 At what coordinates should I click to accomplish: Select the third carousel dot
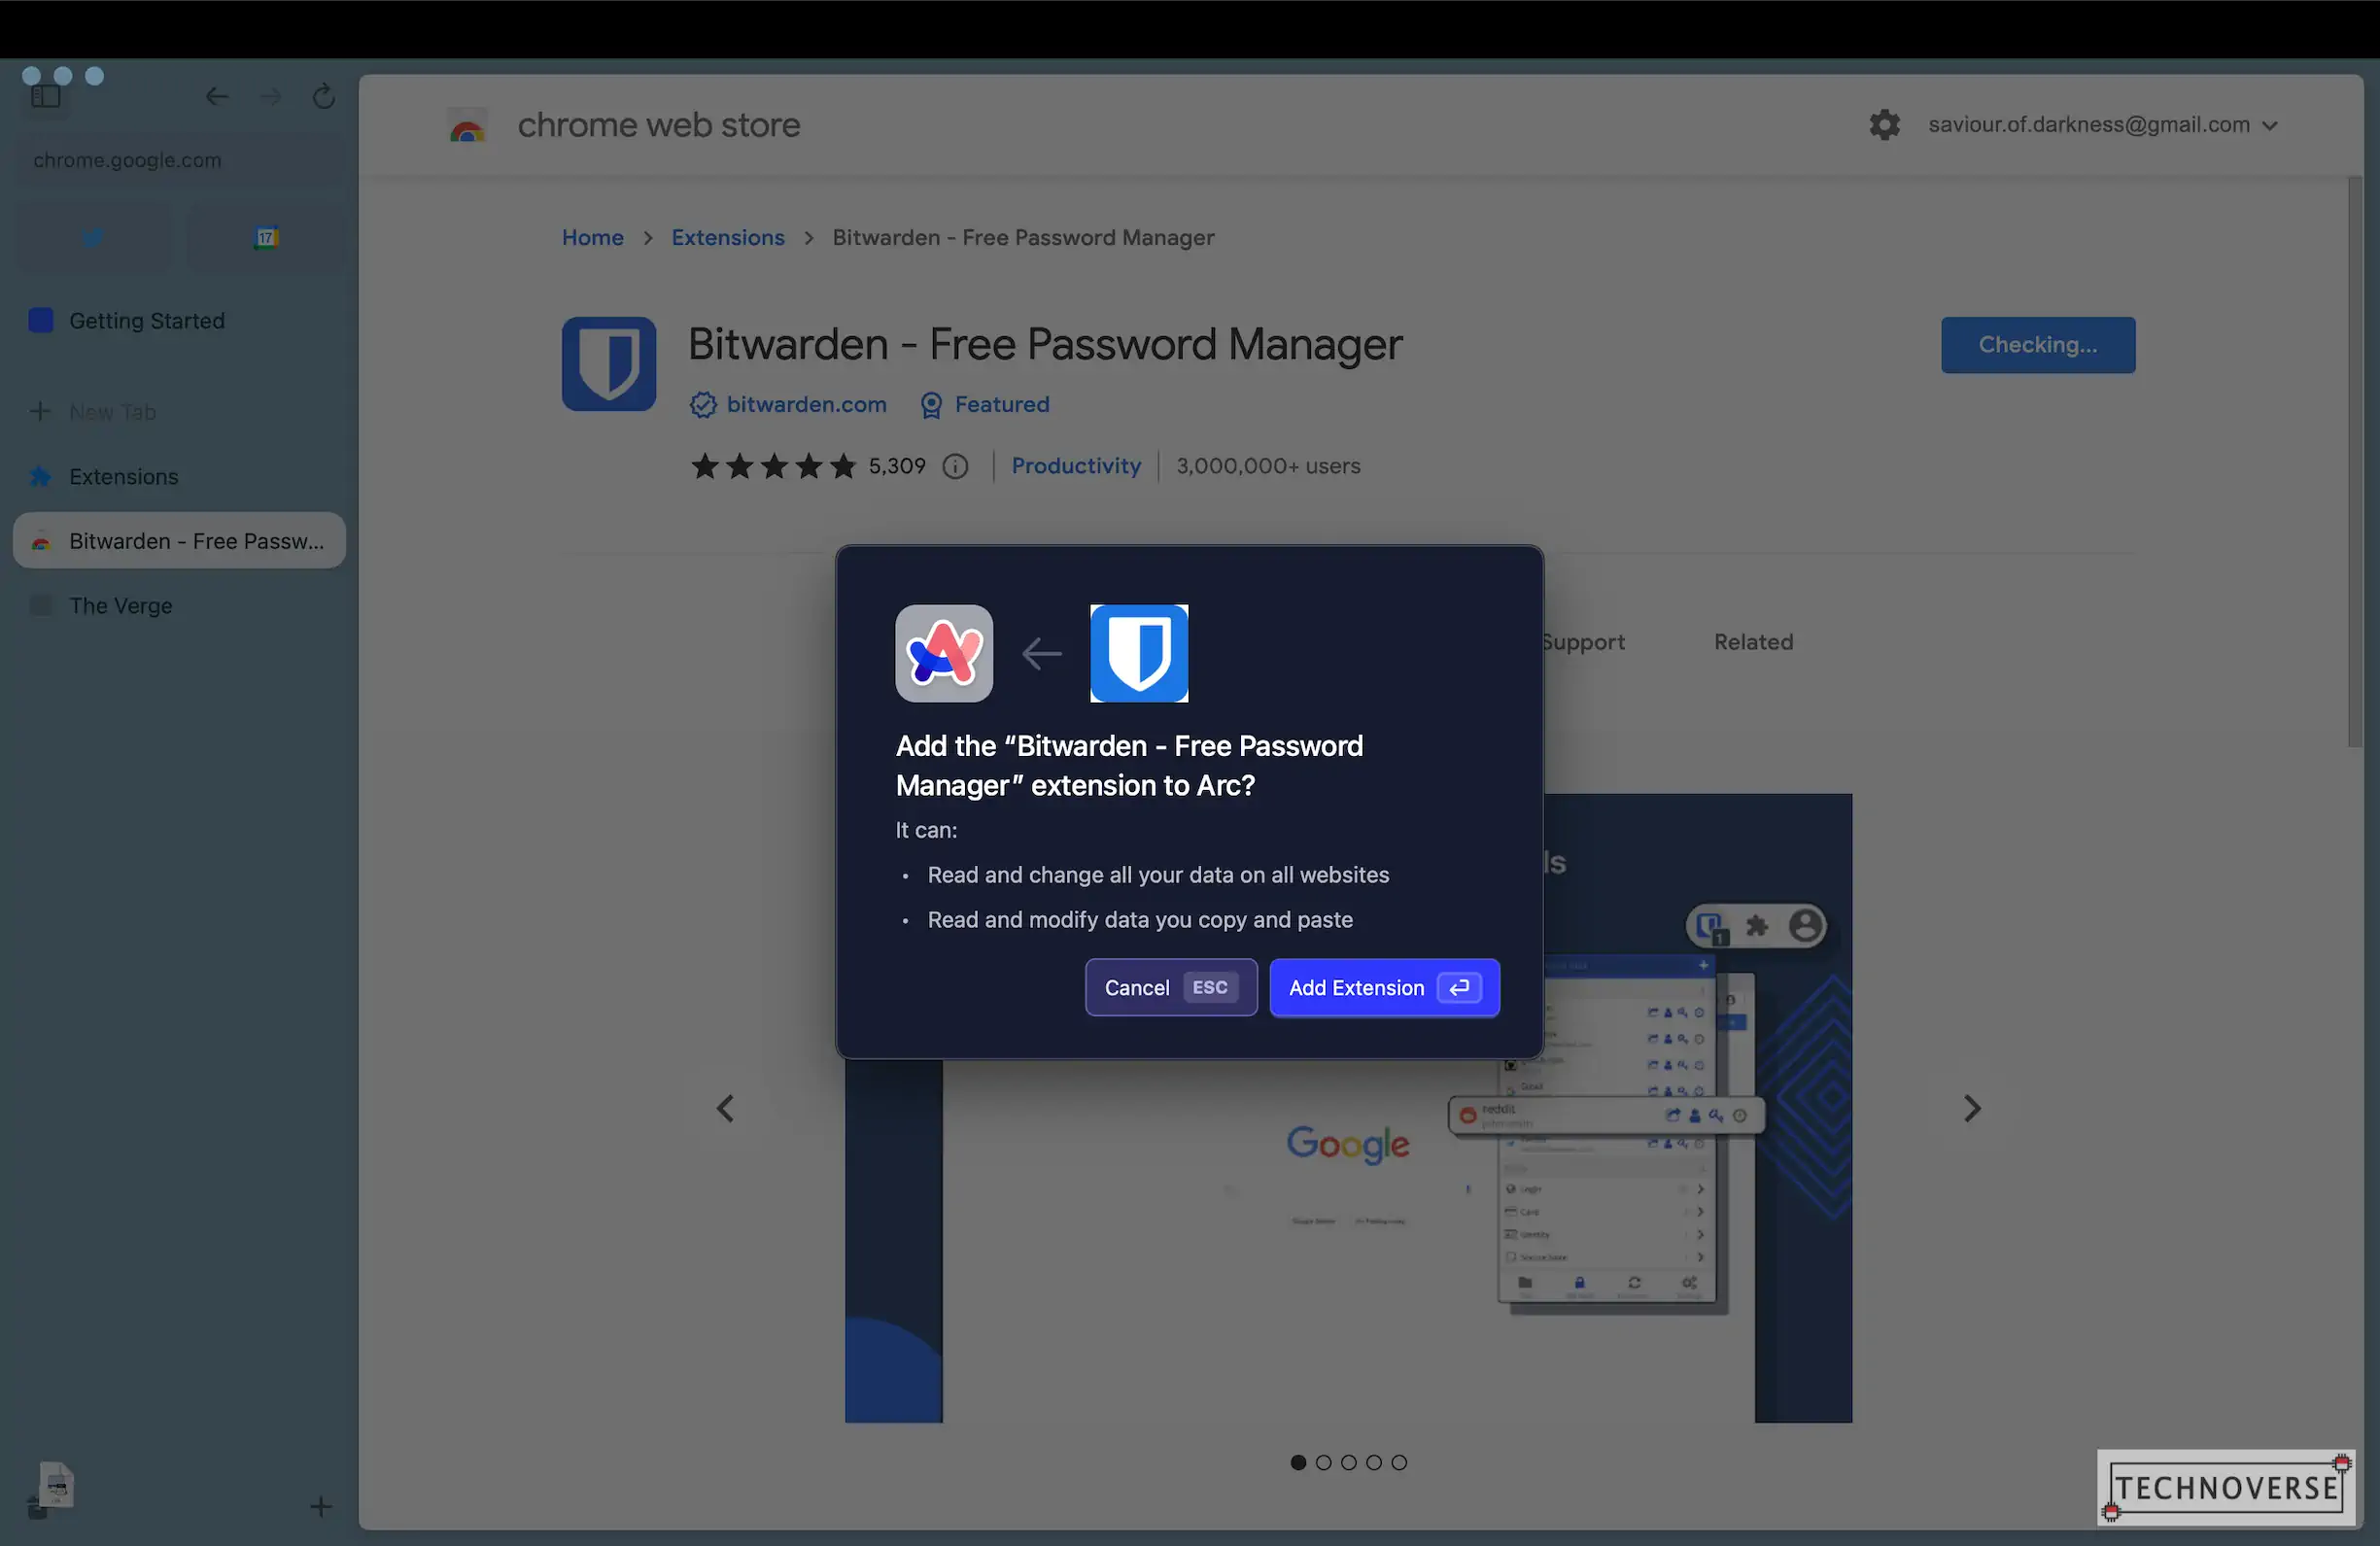(x=1348, y=1462)
